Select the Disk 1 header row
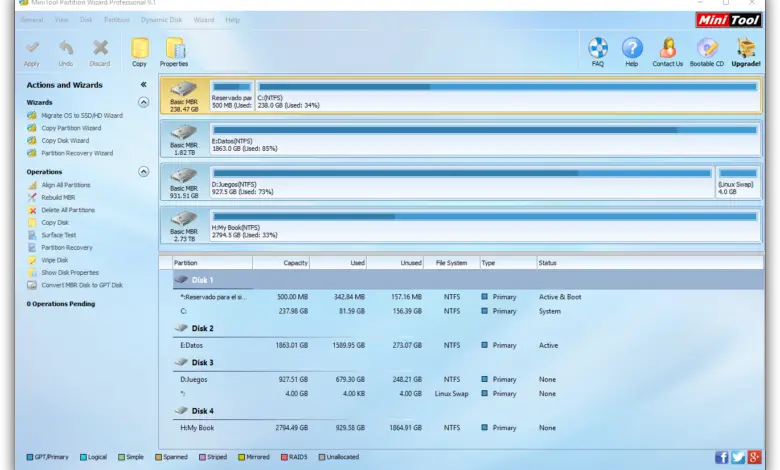The width and height of the screenshot is (780, 470). pos(468,280)
